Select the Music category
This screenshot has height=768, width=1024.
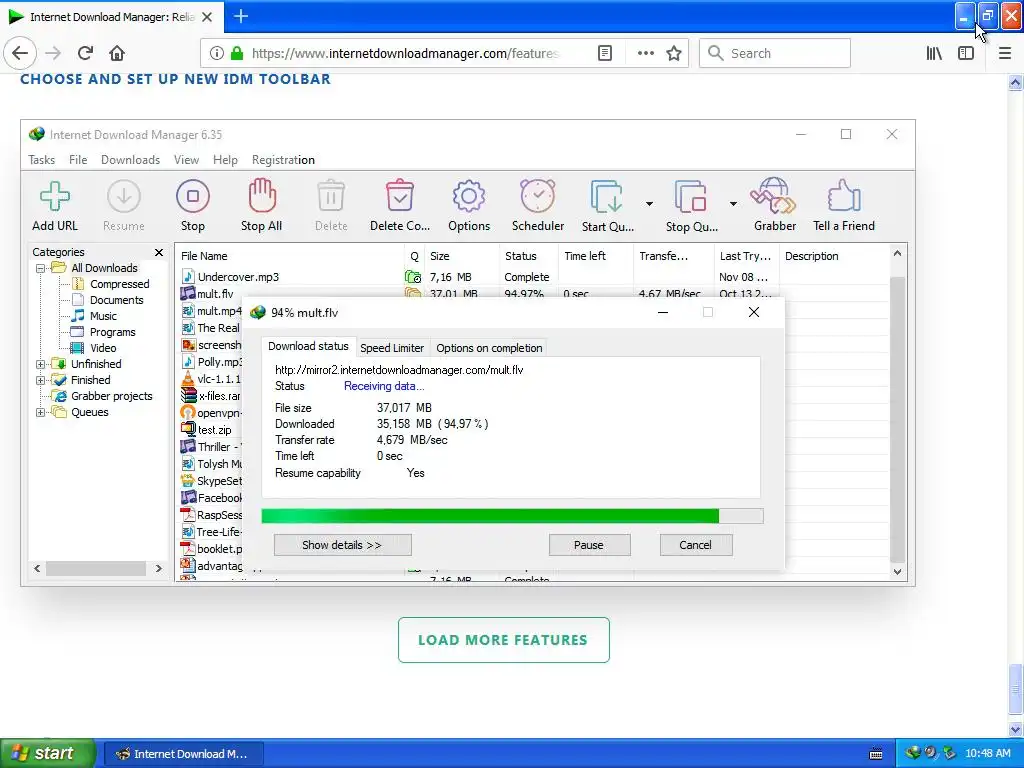103,316
